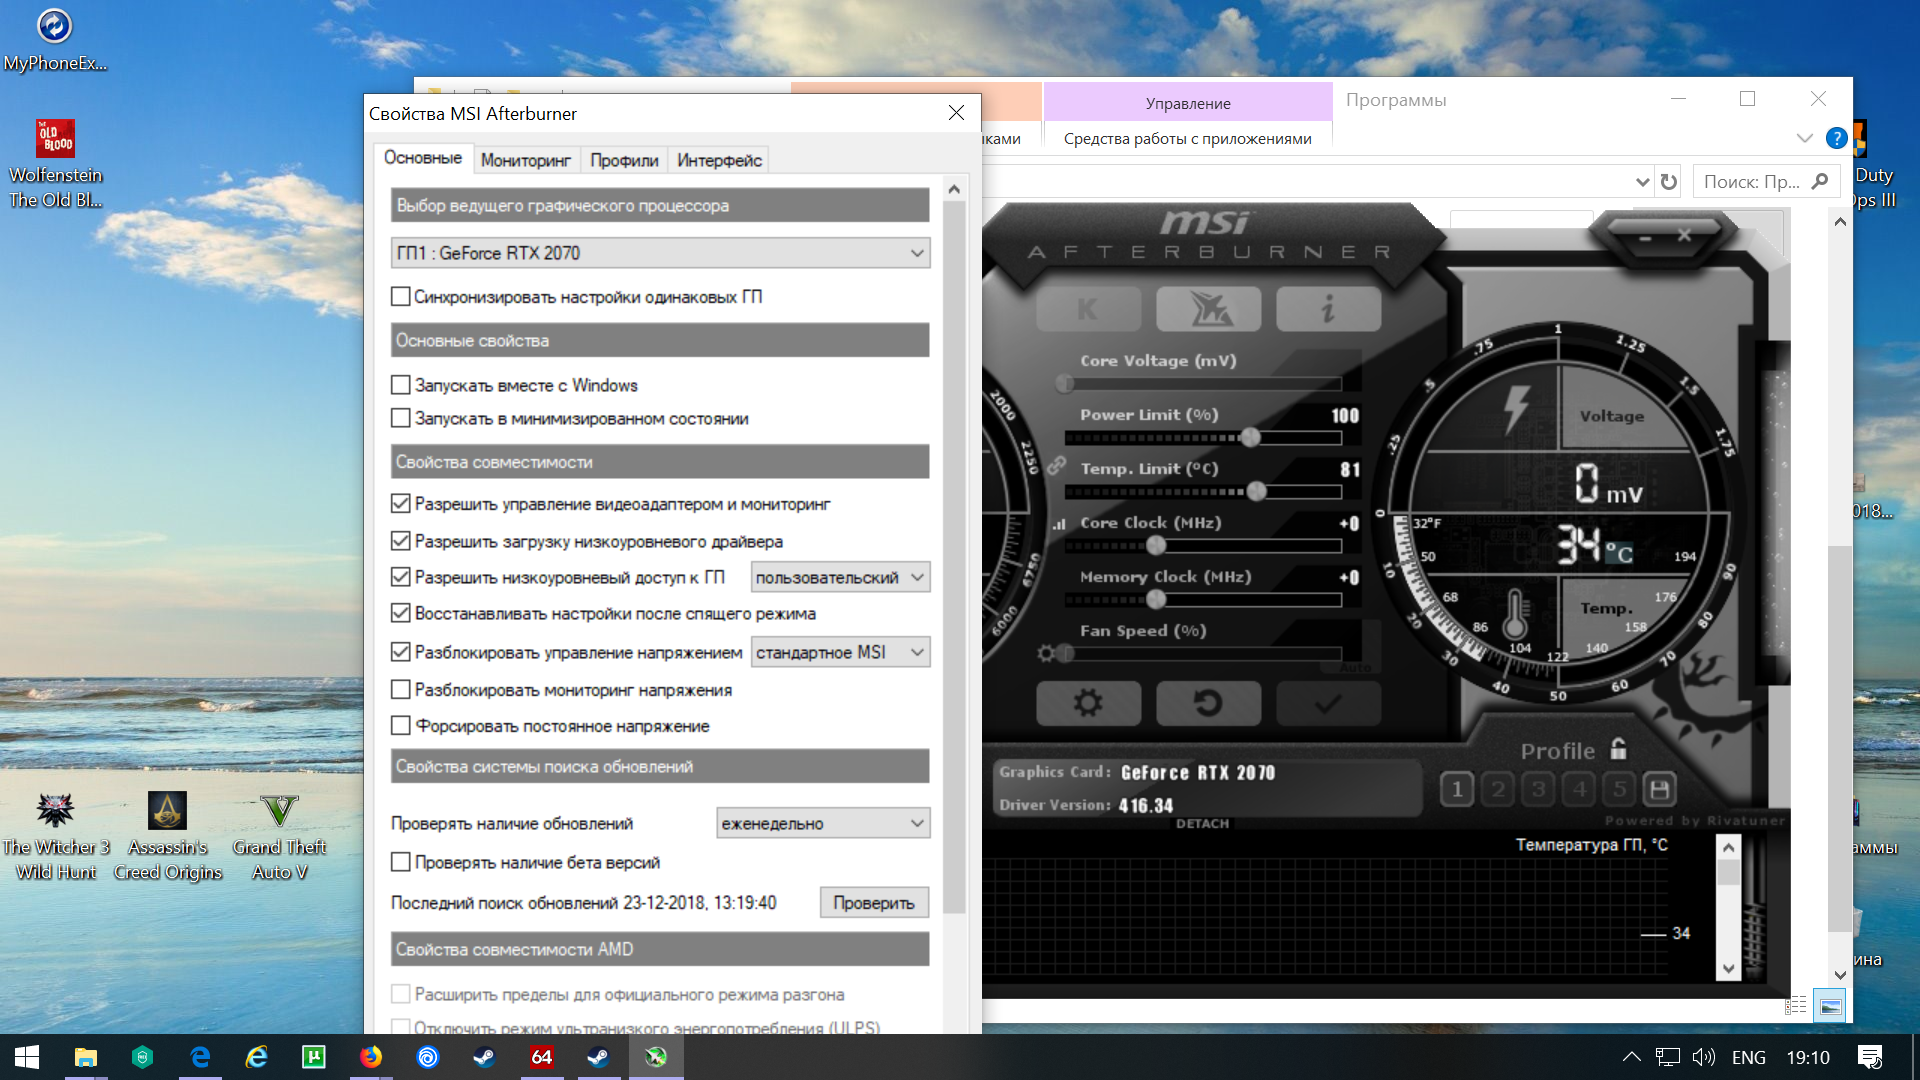Enable "Запускать вместе с Windows" checkbox
Viewport: 1920px width, 1080px height.
pos(401,385)
